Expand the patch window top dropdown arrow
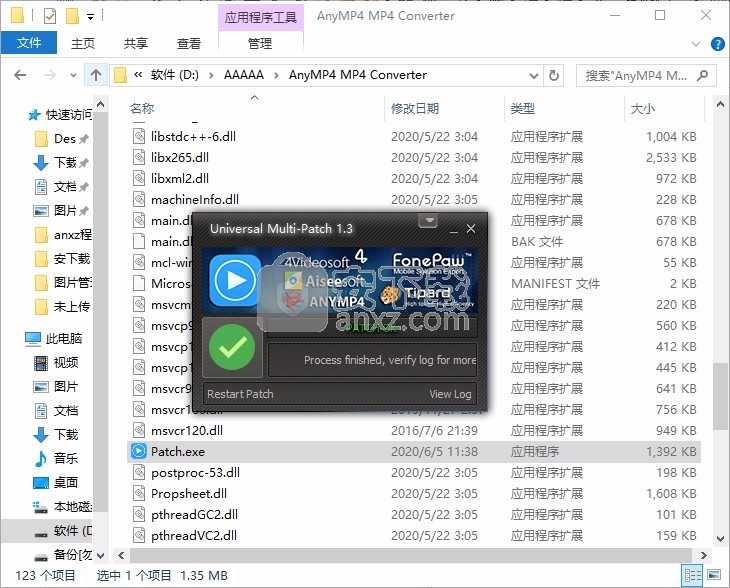This screenshot has height=588, width=730. tap(428, 220)
